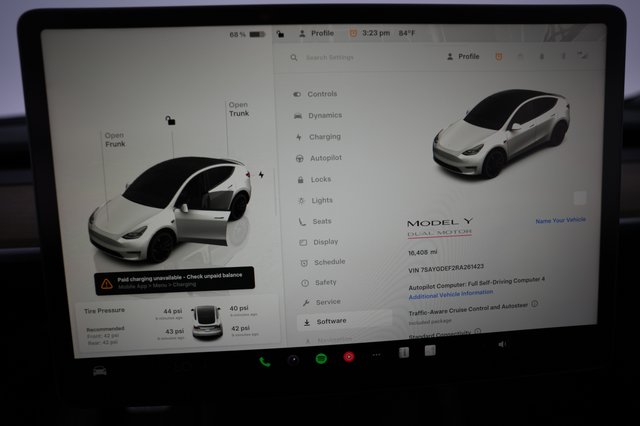Tap the Service wrench icon
Screen dimensions: 640x426
pos(306,302)
